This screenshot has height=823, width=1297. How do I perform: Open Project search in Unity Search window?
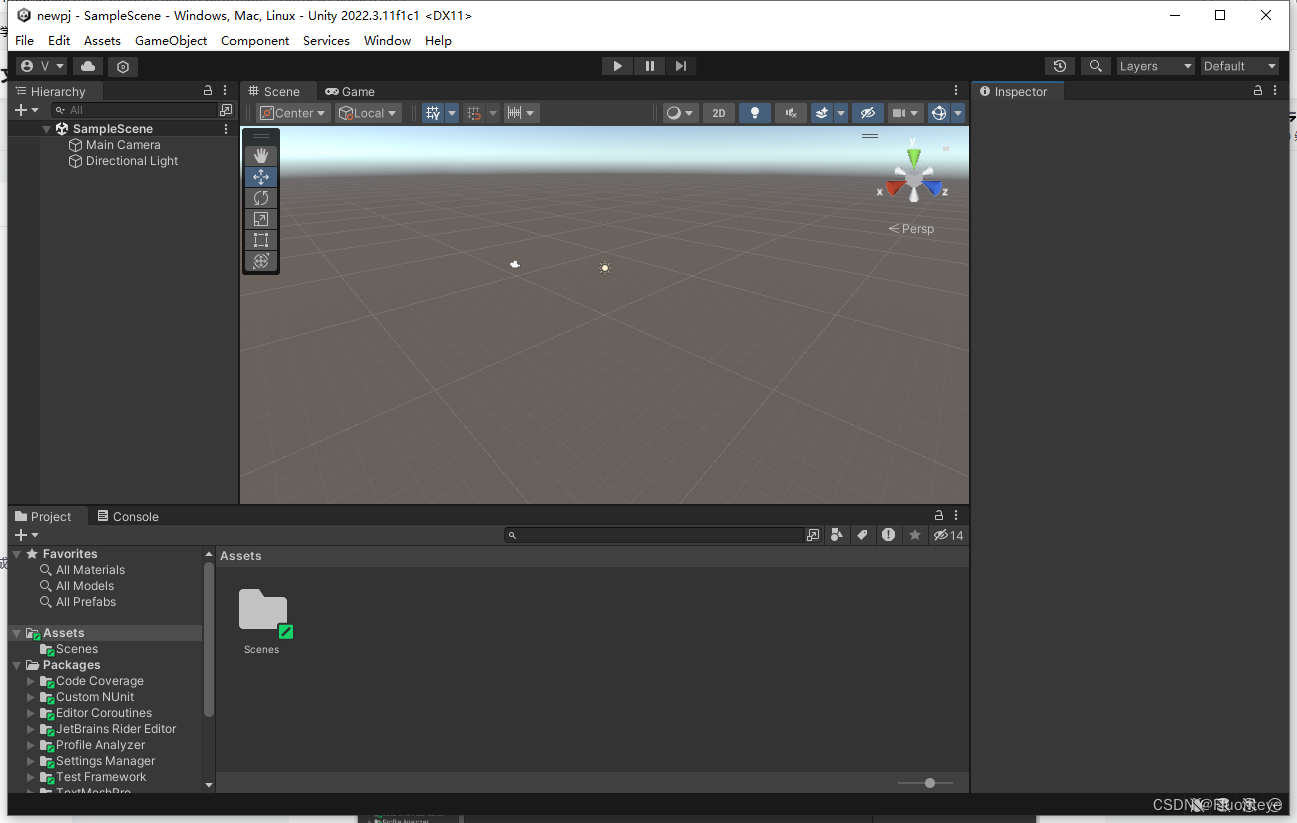(813, 535)
